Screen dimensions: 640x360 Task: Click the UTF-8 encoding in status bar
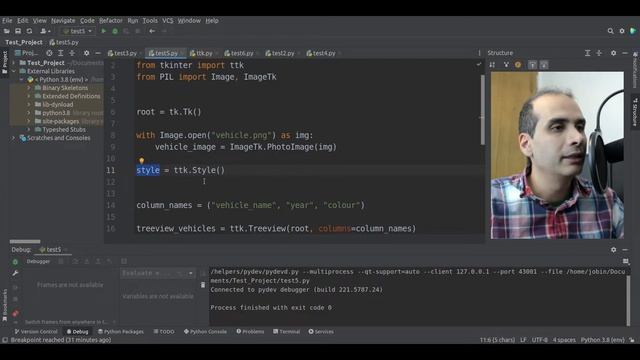pos(539,340)
